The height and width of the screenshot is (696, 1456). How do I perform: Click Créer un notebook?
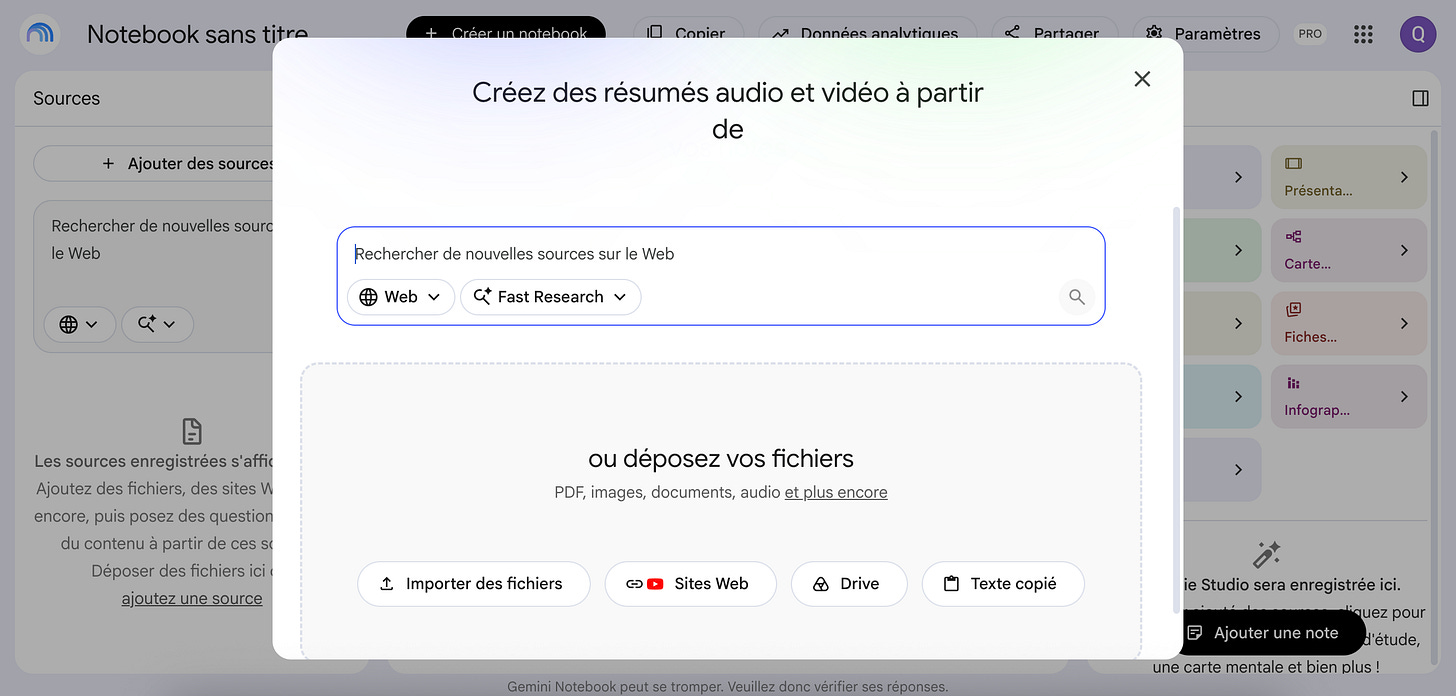(506, 34)
